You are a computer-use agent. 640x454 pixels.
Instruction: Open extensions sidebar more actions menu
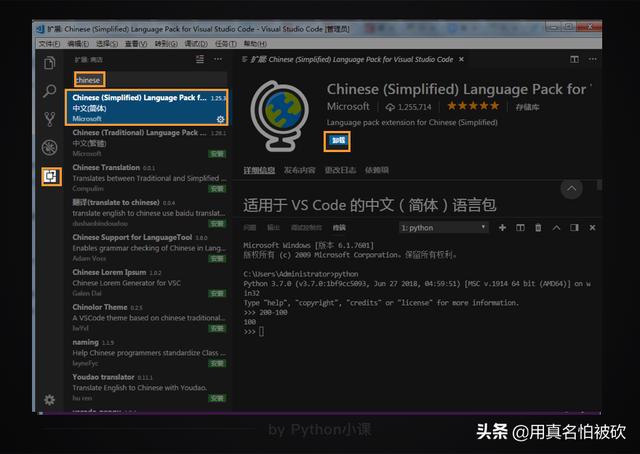[218, 60]
